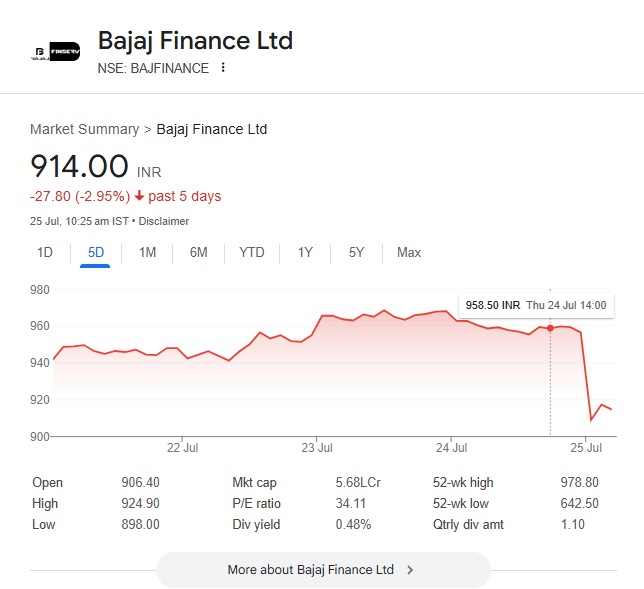The height and width of the screenshot is (589, 644).
Task: Click the red down arrow indicator
Action: pyautogui.click(x=139, y=196)
